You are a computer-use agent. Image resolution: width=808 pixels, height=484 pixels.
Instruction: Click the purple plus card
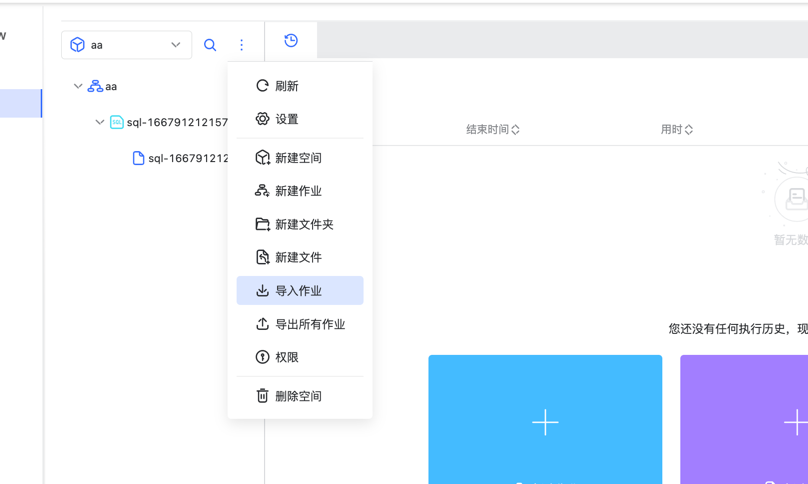point(744,419)
